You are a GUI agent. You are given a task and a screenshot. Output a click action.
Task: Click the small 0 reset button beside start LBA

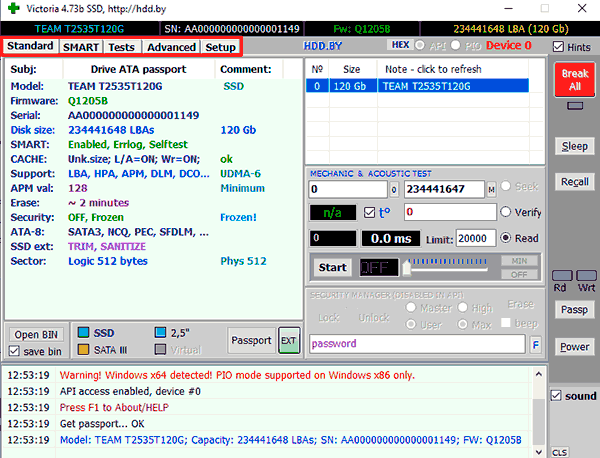pyautogui.click(x=394, y=190)
